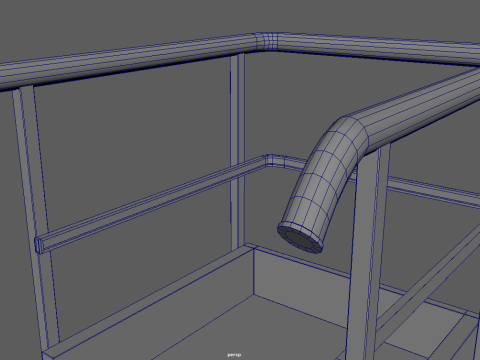Select the toe board panel at the floor corner

(302, 286)
